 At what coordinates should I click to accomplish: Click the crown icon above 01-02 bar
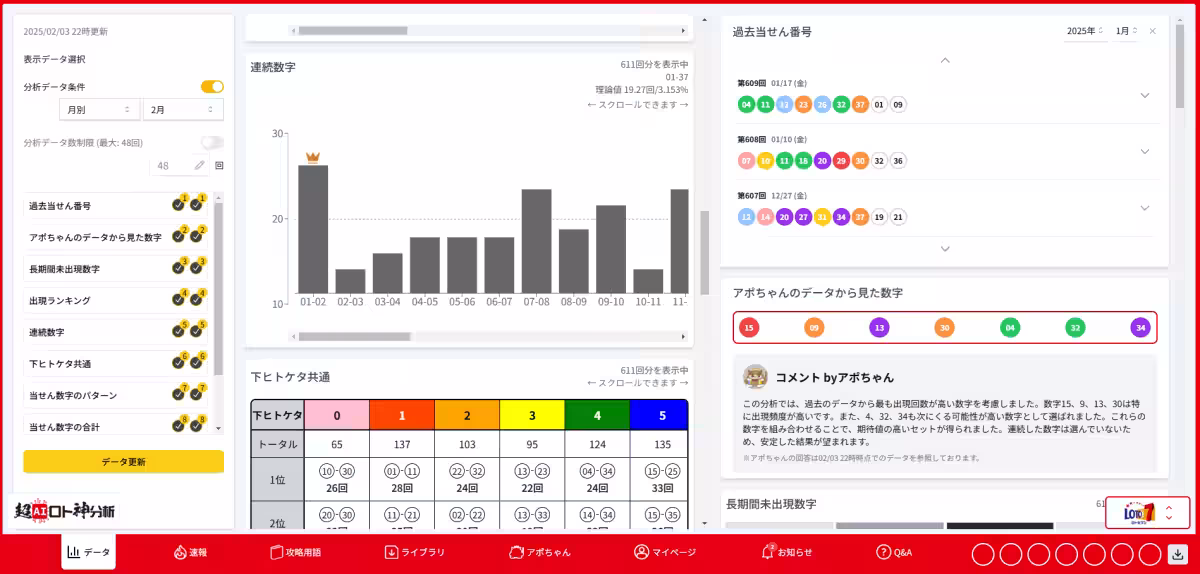(313, 157)
